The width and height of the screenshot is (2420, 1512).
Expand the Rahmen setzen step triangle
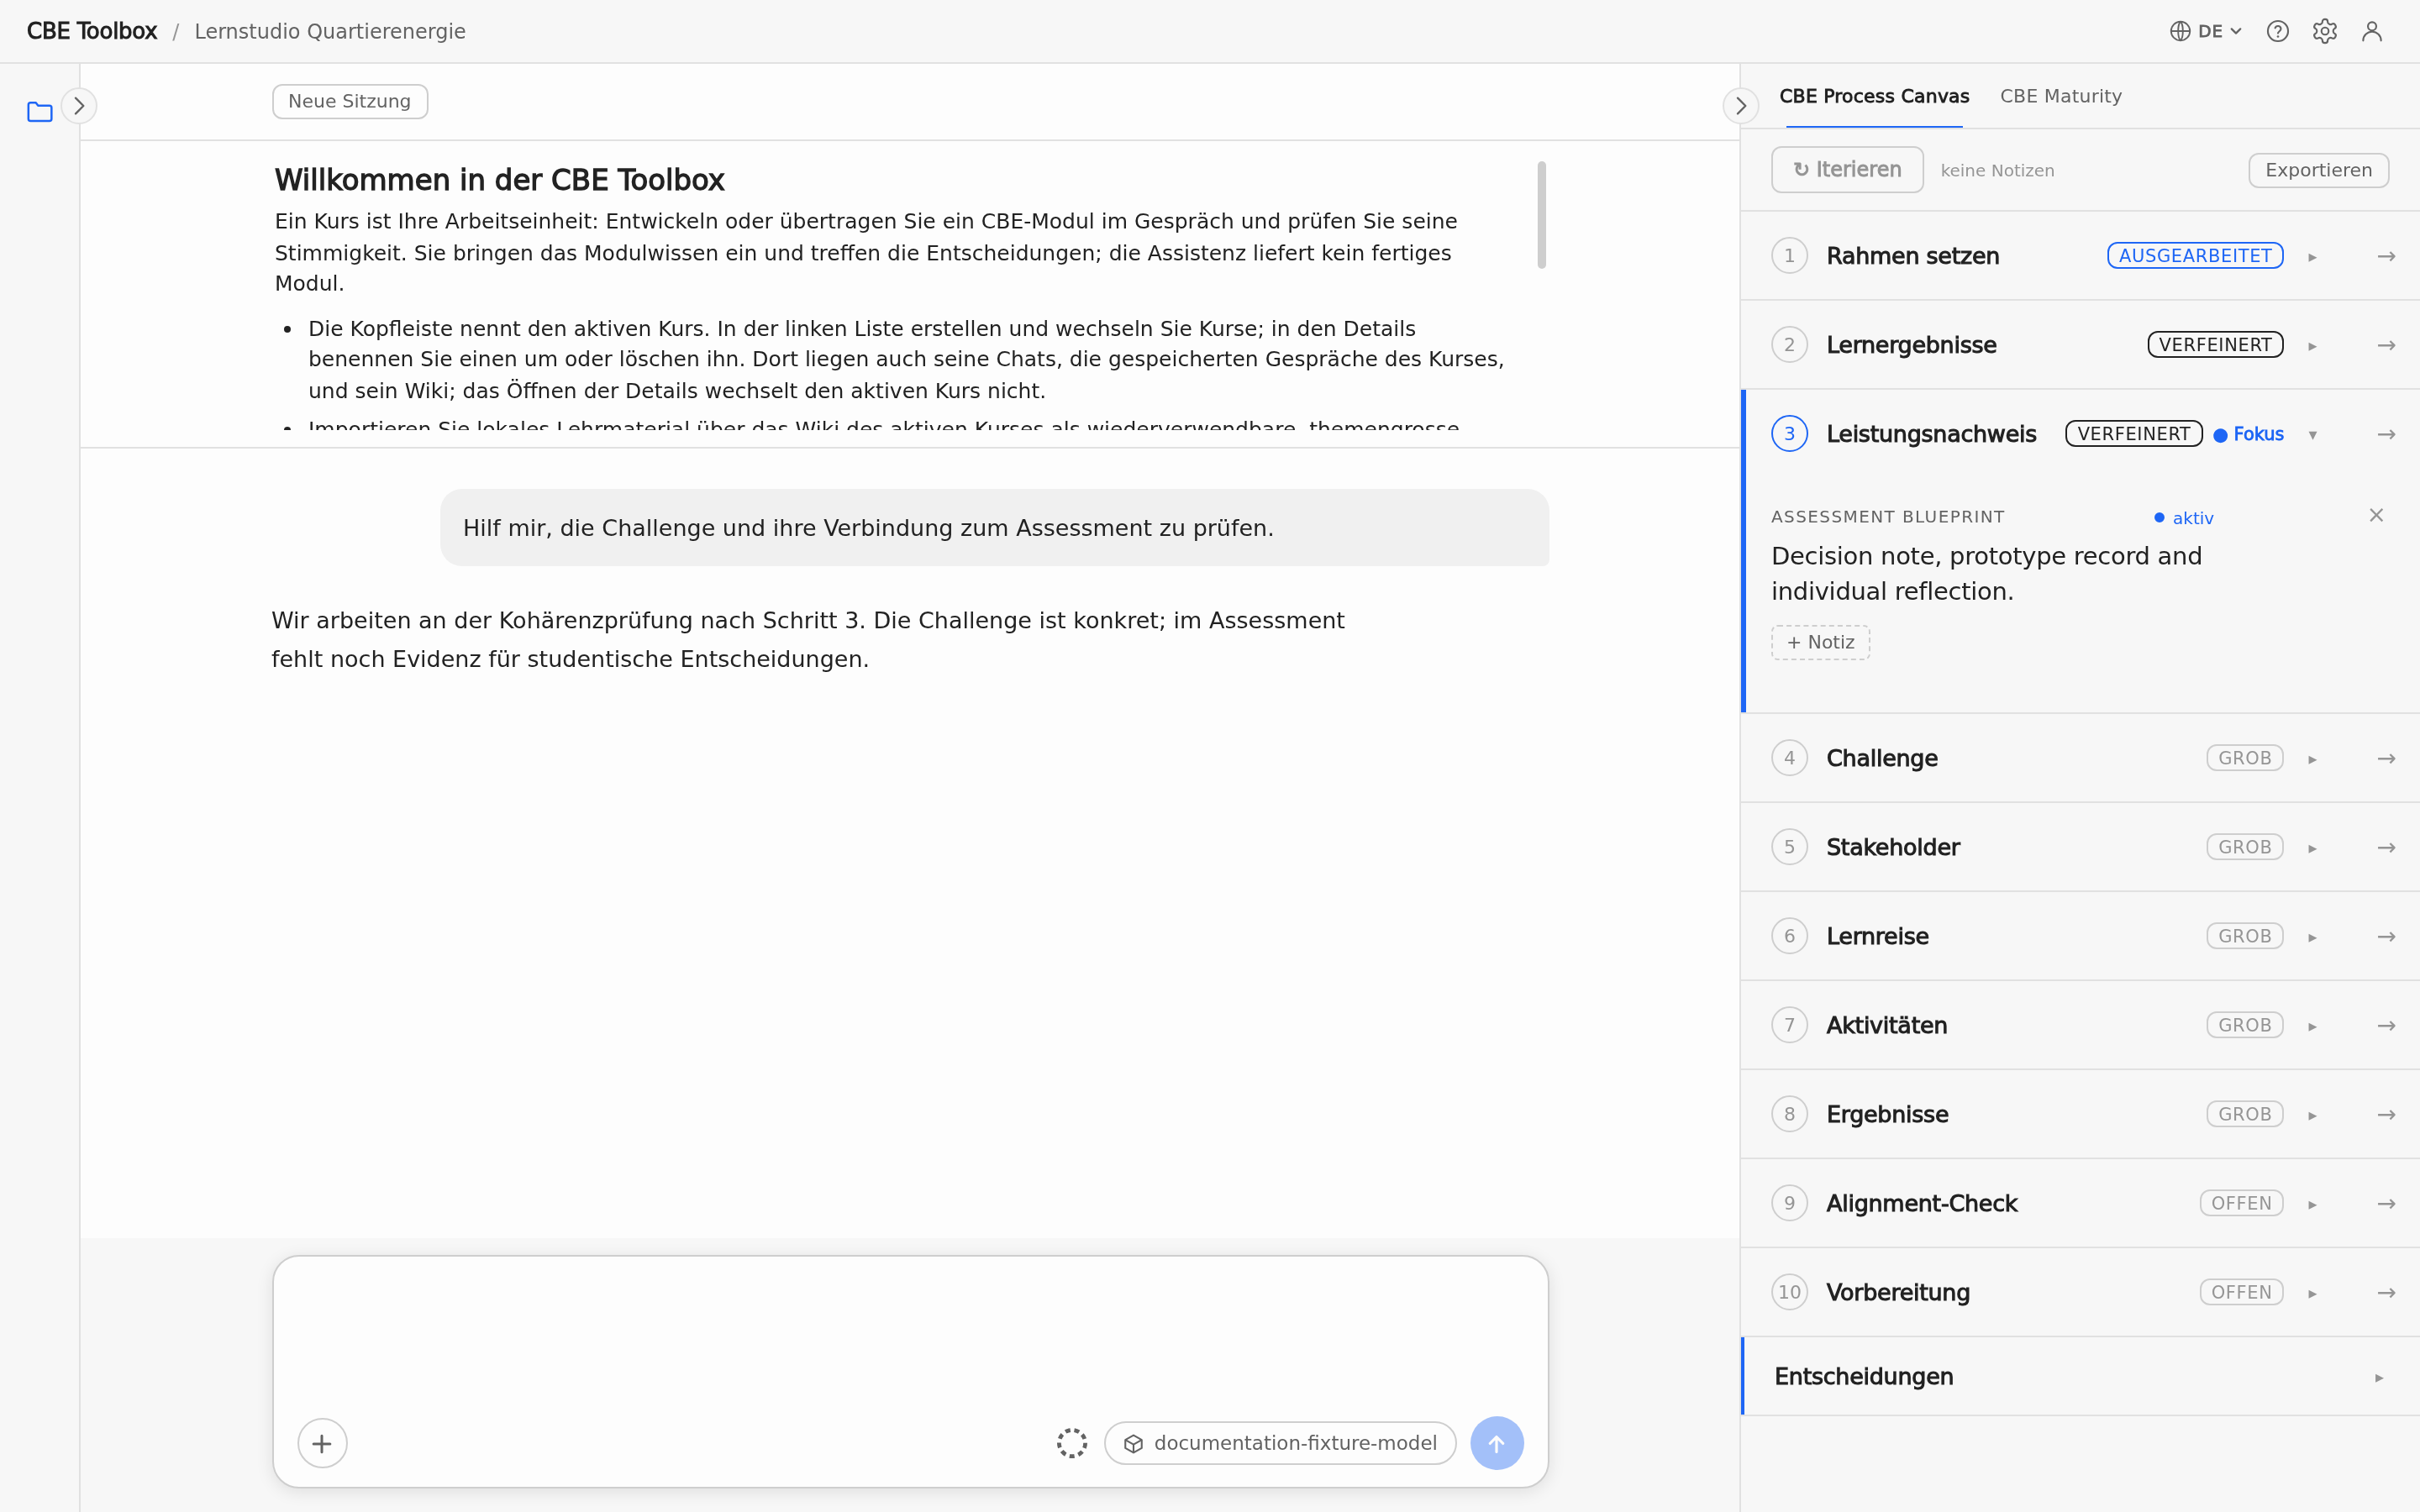2312,257
